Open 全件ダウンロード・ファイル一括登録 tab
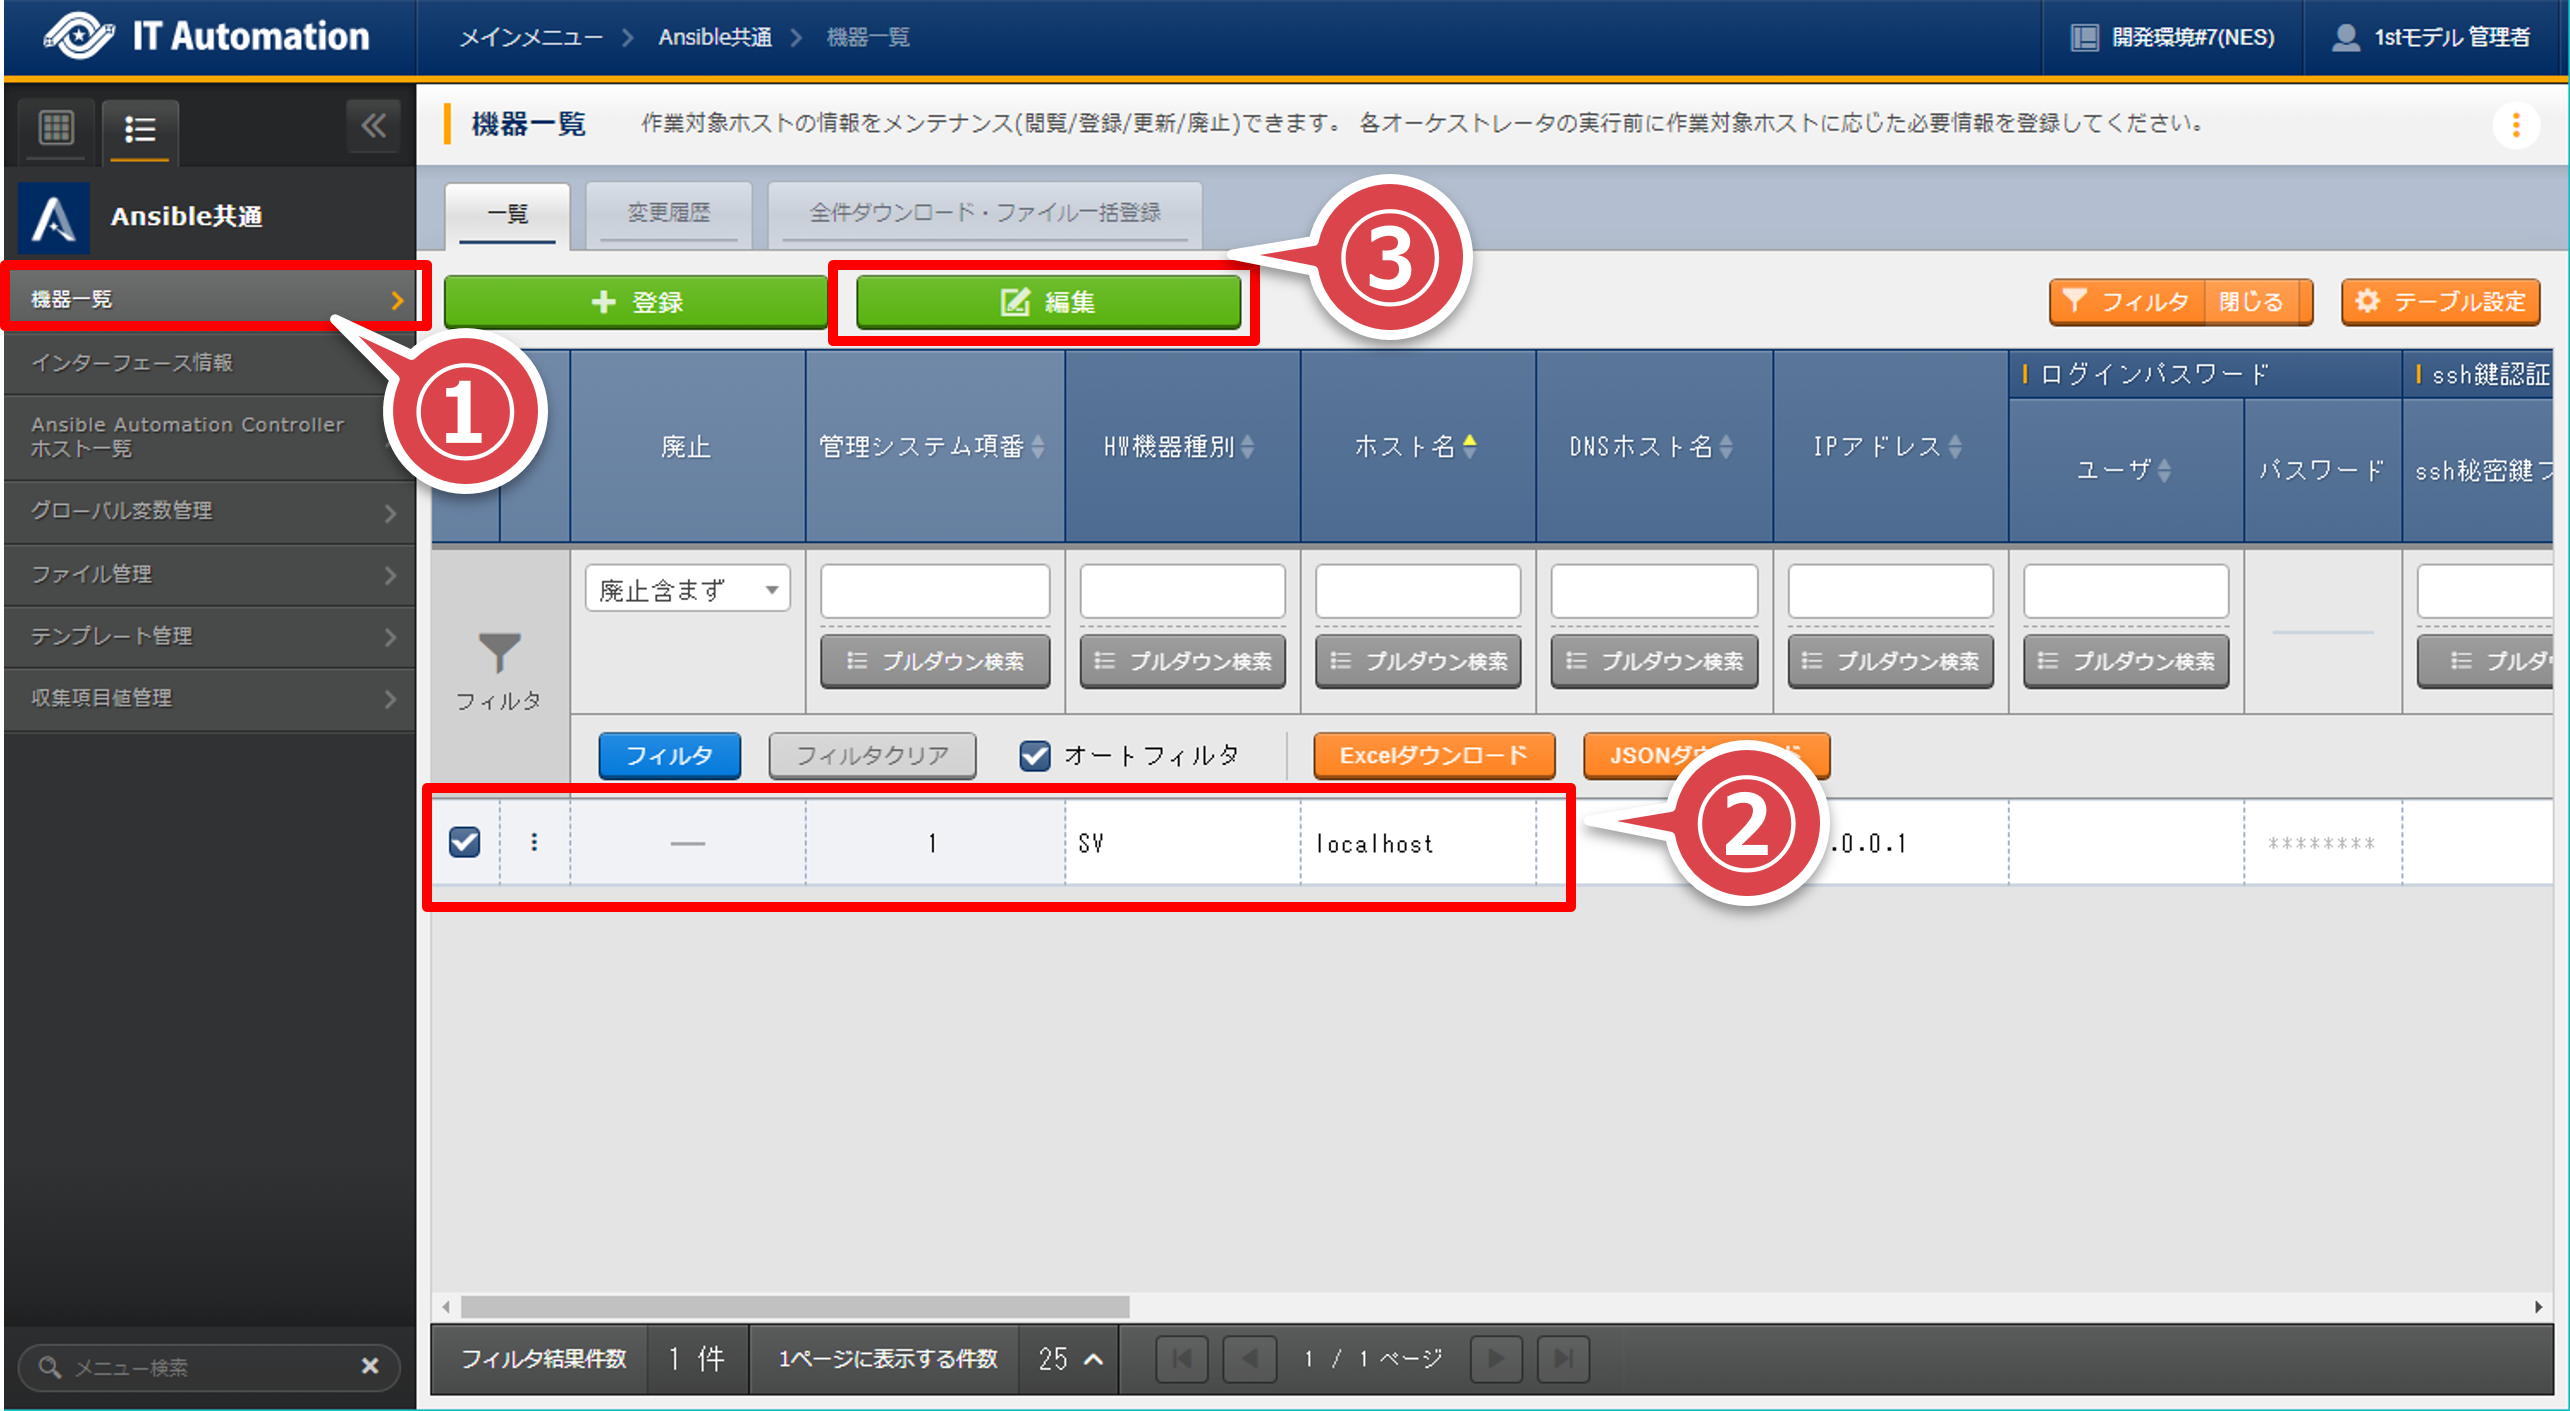The image size is (2570, 1411). click(984, 213)
